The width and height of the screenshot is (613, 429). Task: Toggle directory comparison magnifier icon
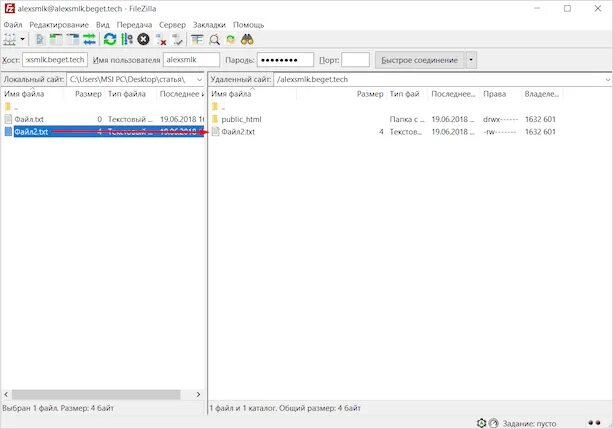point(214,39)
